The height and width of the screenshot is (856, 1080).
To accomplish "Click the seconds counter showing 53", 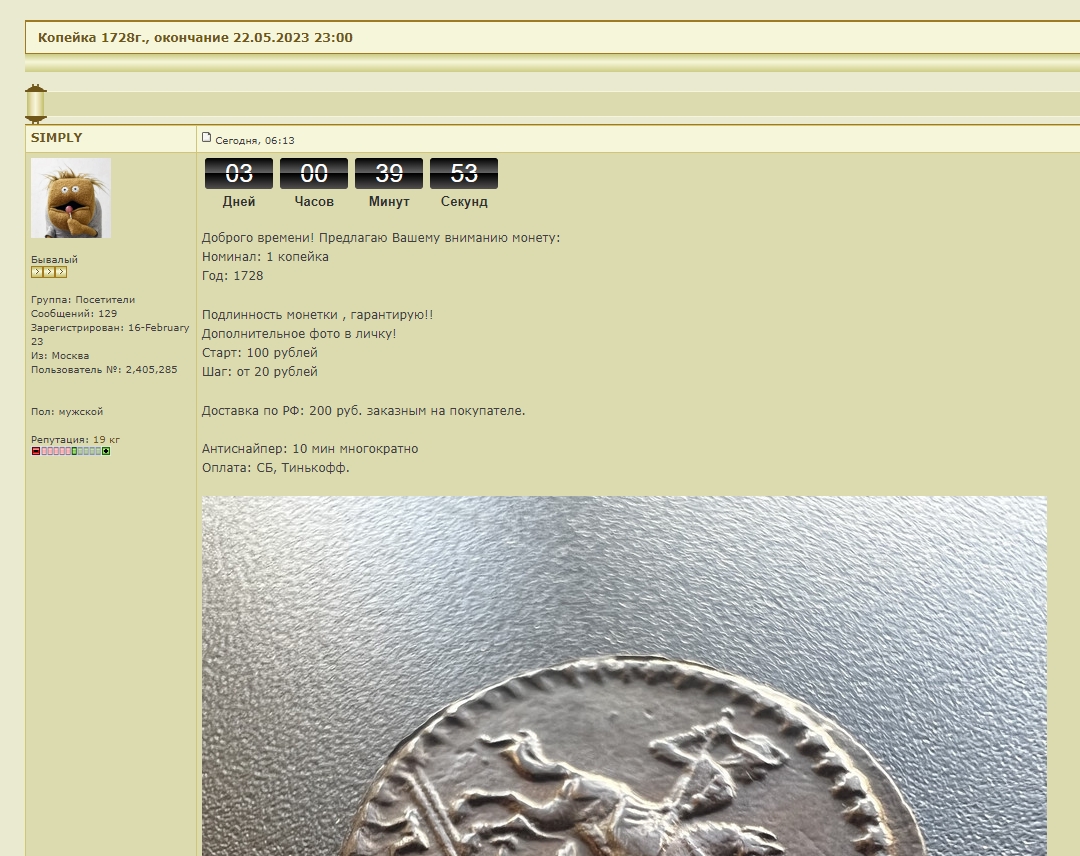I will click(464, 174).
